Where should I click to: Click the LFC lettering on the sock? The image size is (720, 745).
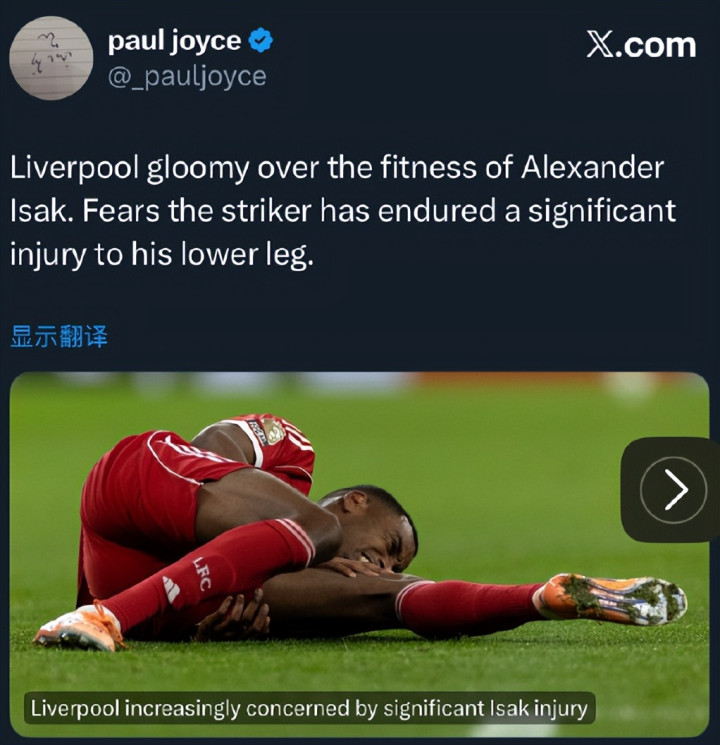(202, 573)
